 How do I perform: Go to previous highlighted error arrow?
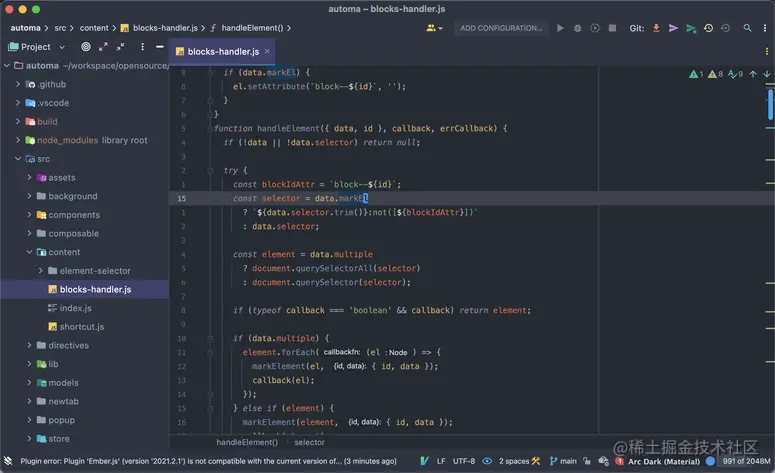753,74
